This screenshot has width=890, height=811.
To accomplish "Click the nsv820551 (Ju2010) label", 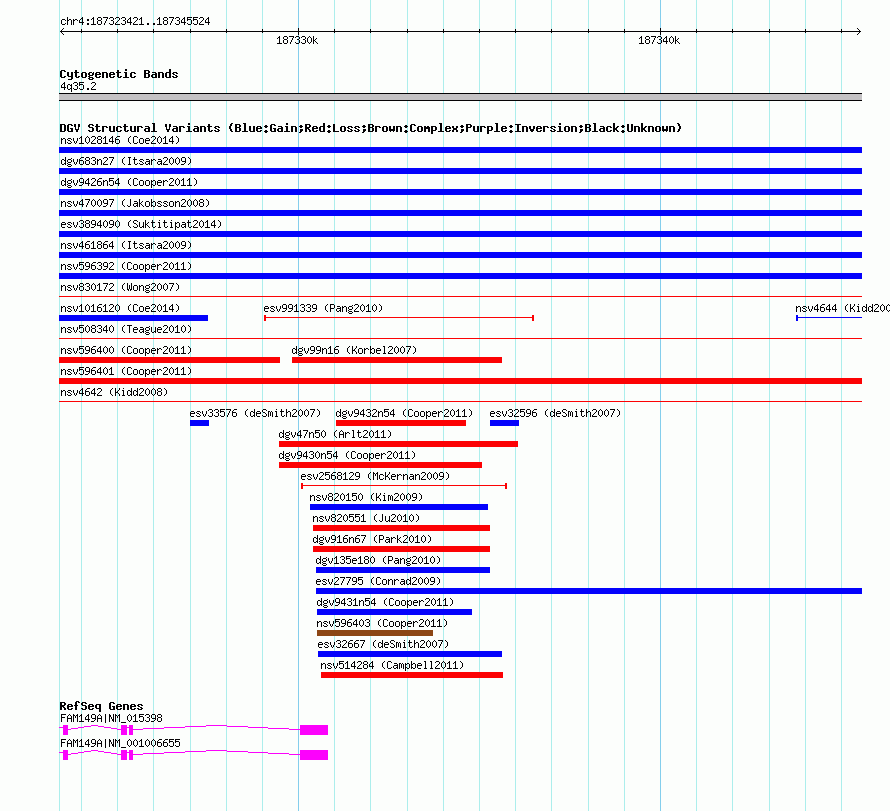I will 366,518.
